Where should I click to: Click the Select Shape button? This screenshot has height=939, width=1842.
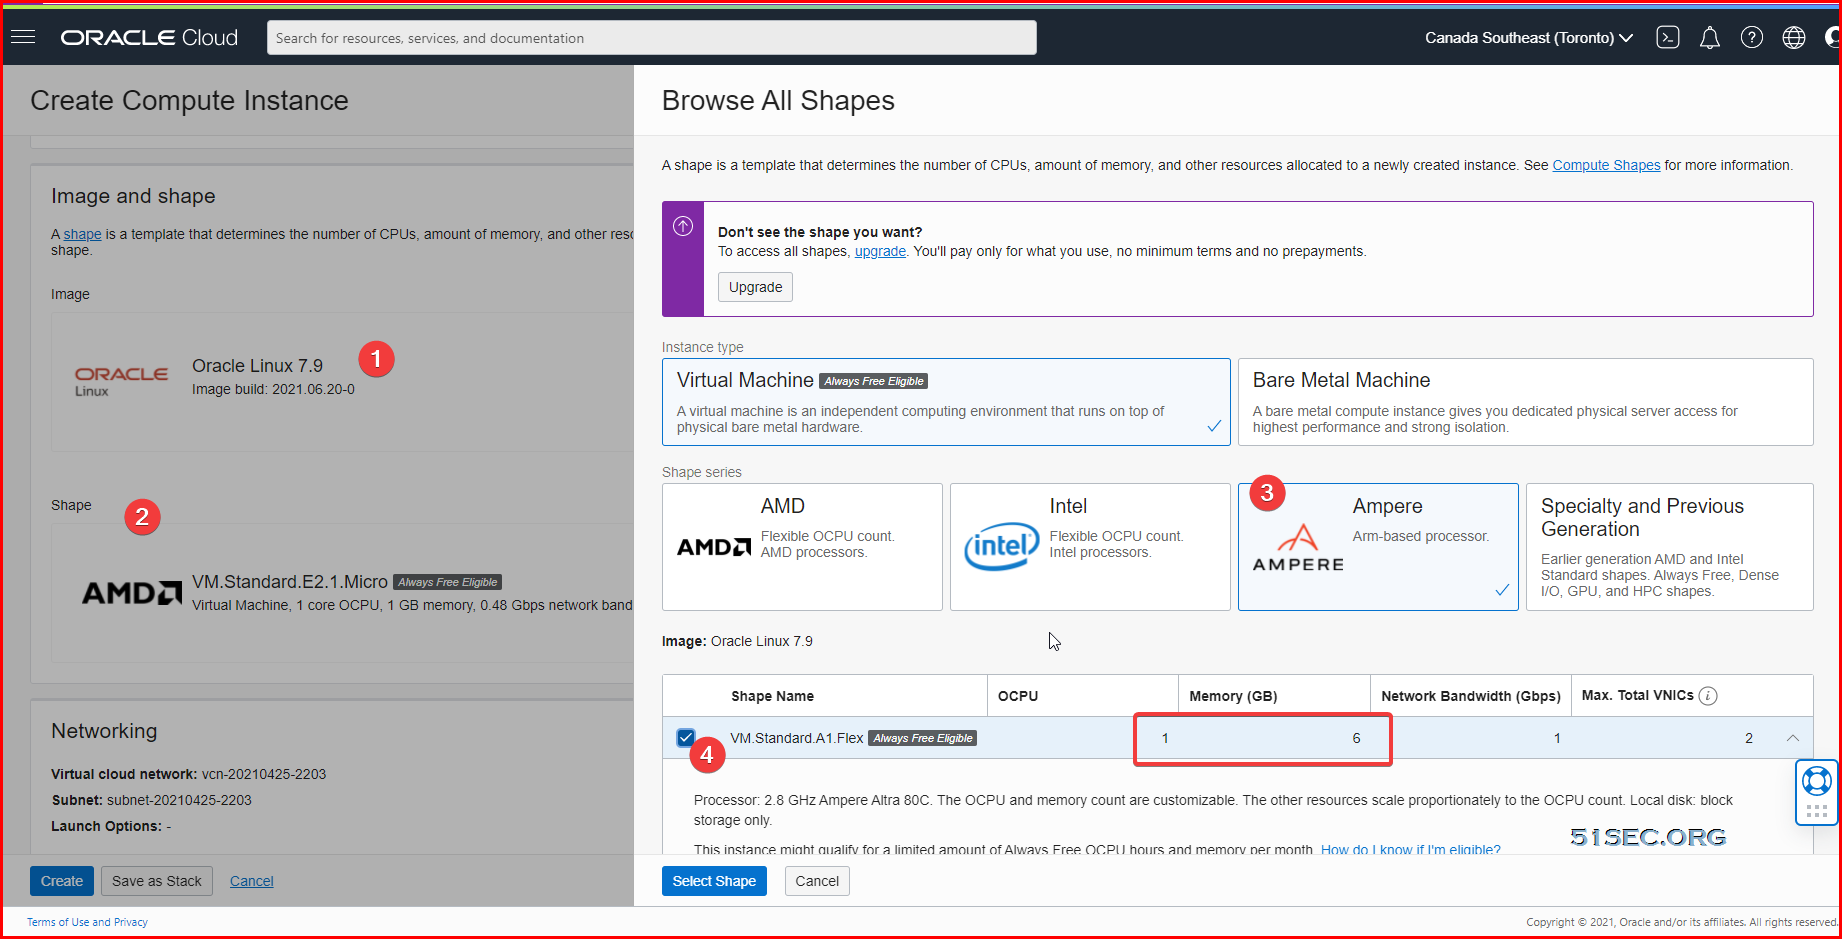pos(714,881)
